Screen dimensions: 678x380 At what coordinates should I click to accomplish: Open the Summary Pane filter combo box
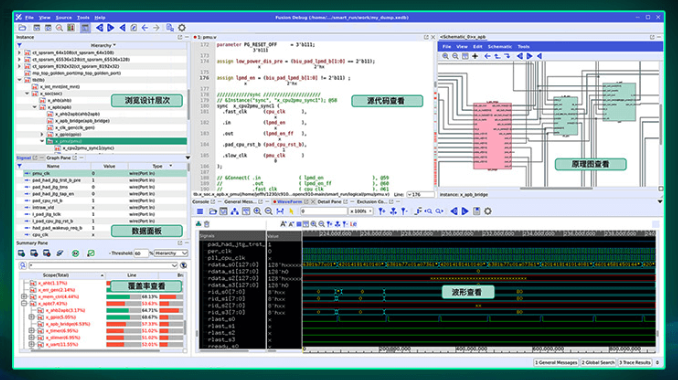(x=103, y=265)
